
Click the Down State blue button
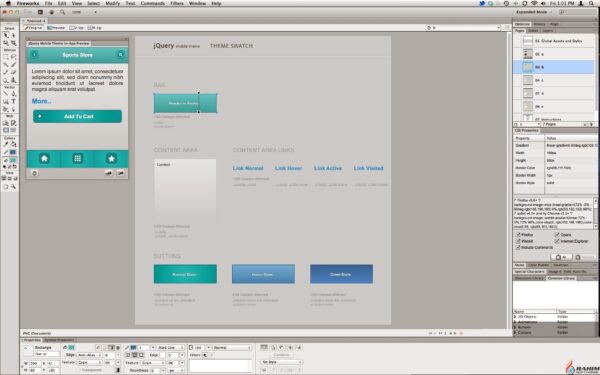(341, 274)
